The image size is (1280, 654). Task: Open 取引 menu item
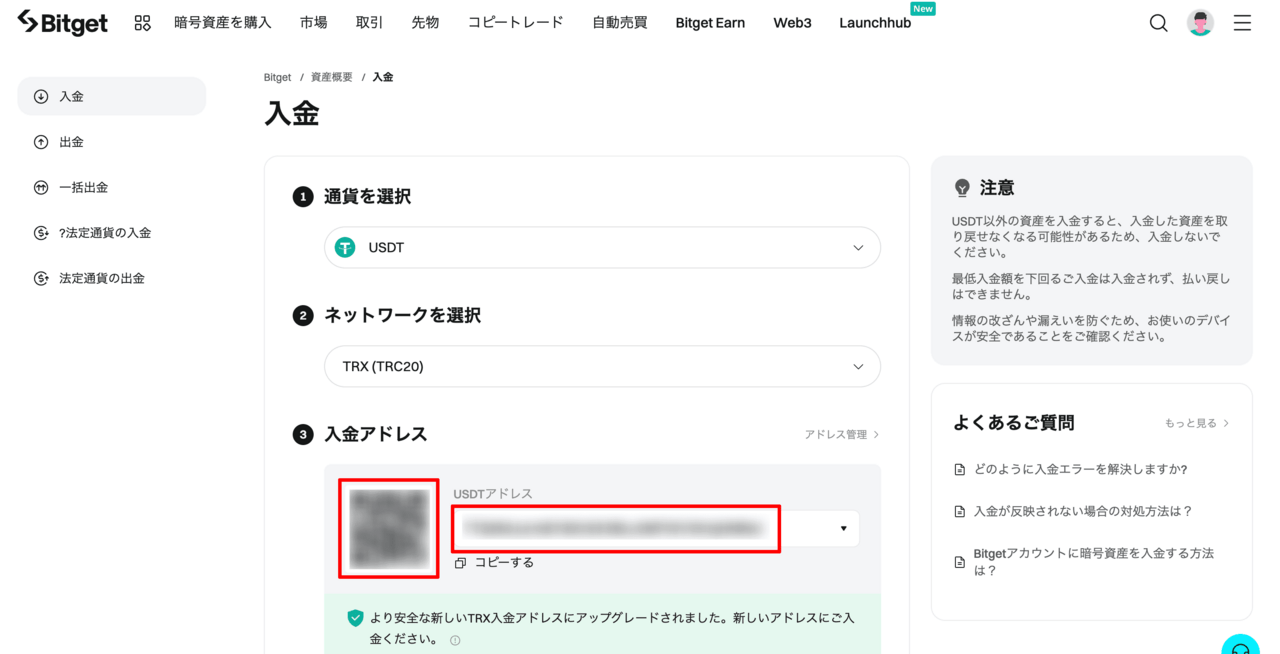pos(369,22)
